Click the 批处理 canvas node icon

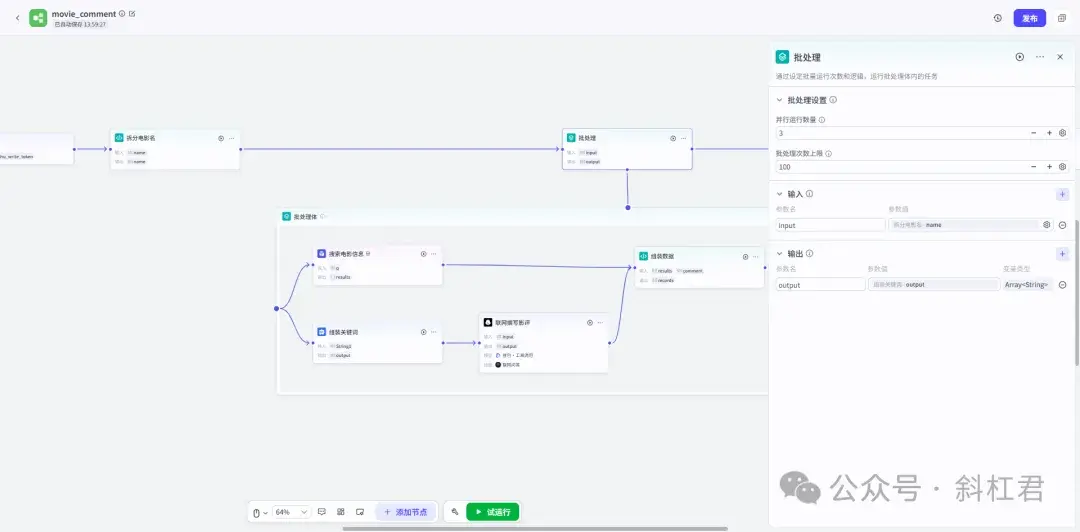[x=571, y=138]
